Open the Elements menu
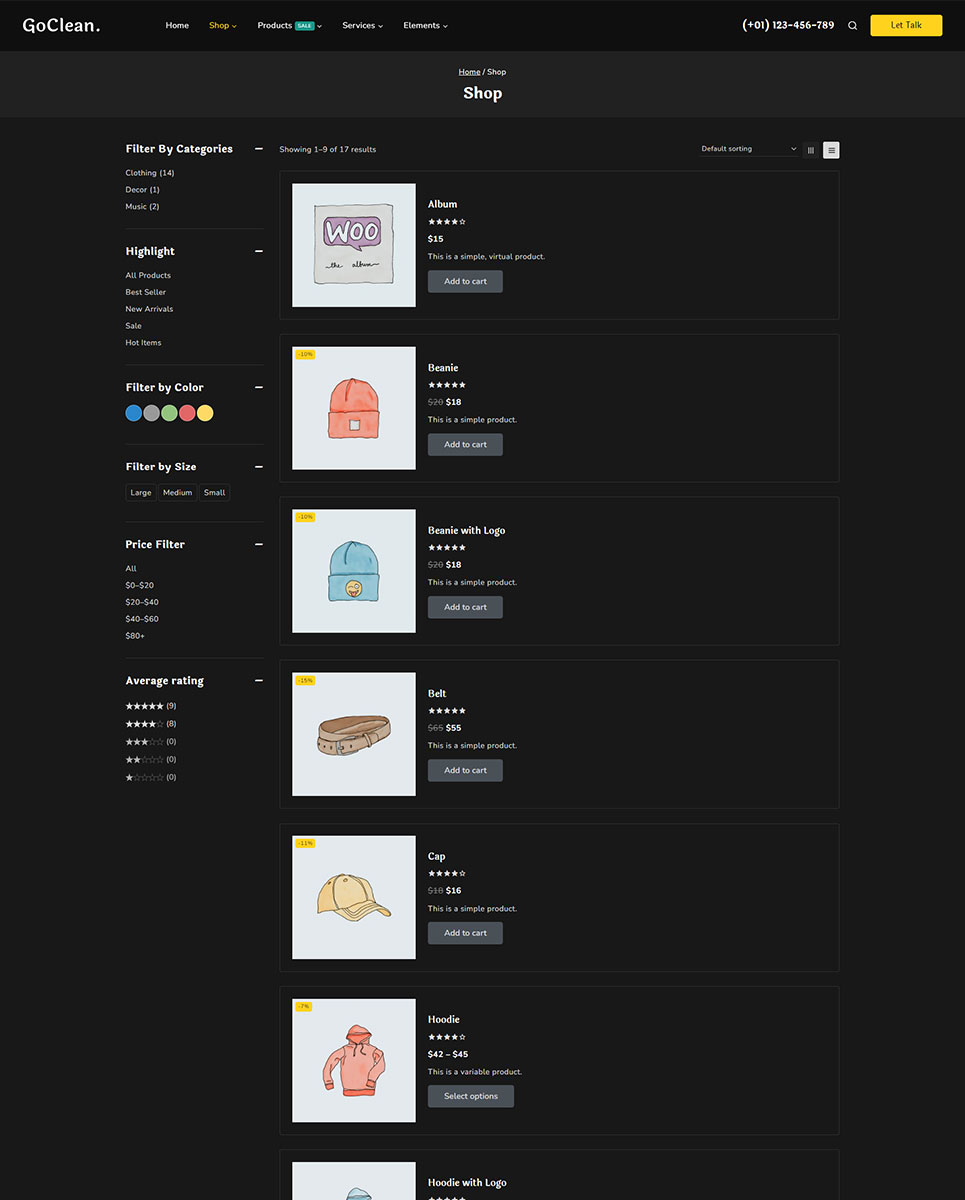The width and height of the screenshot is (965, 1200). [x=425, y=26]
